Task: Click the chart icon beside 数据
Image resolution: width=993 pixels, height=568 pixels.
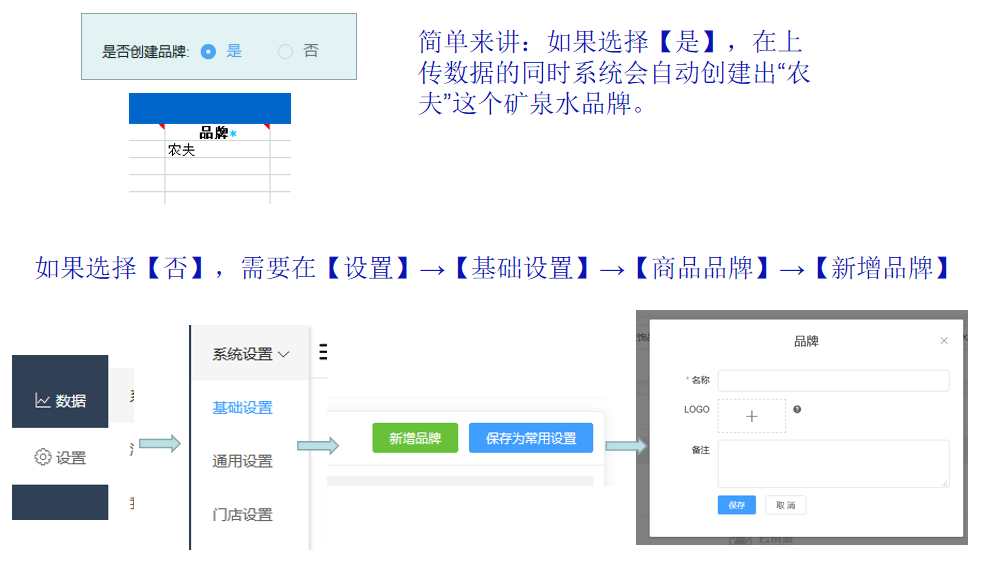Action: [x=42, y=400]
